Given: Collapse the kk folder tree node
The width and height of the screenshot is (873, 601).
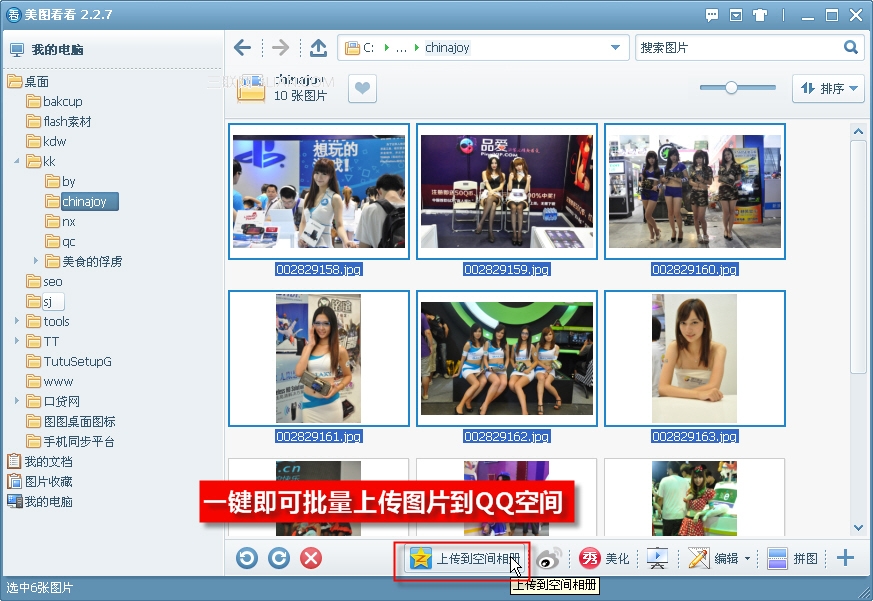Looking at the screenshot, I should (17, 162).
